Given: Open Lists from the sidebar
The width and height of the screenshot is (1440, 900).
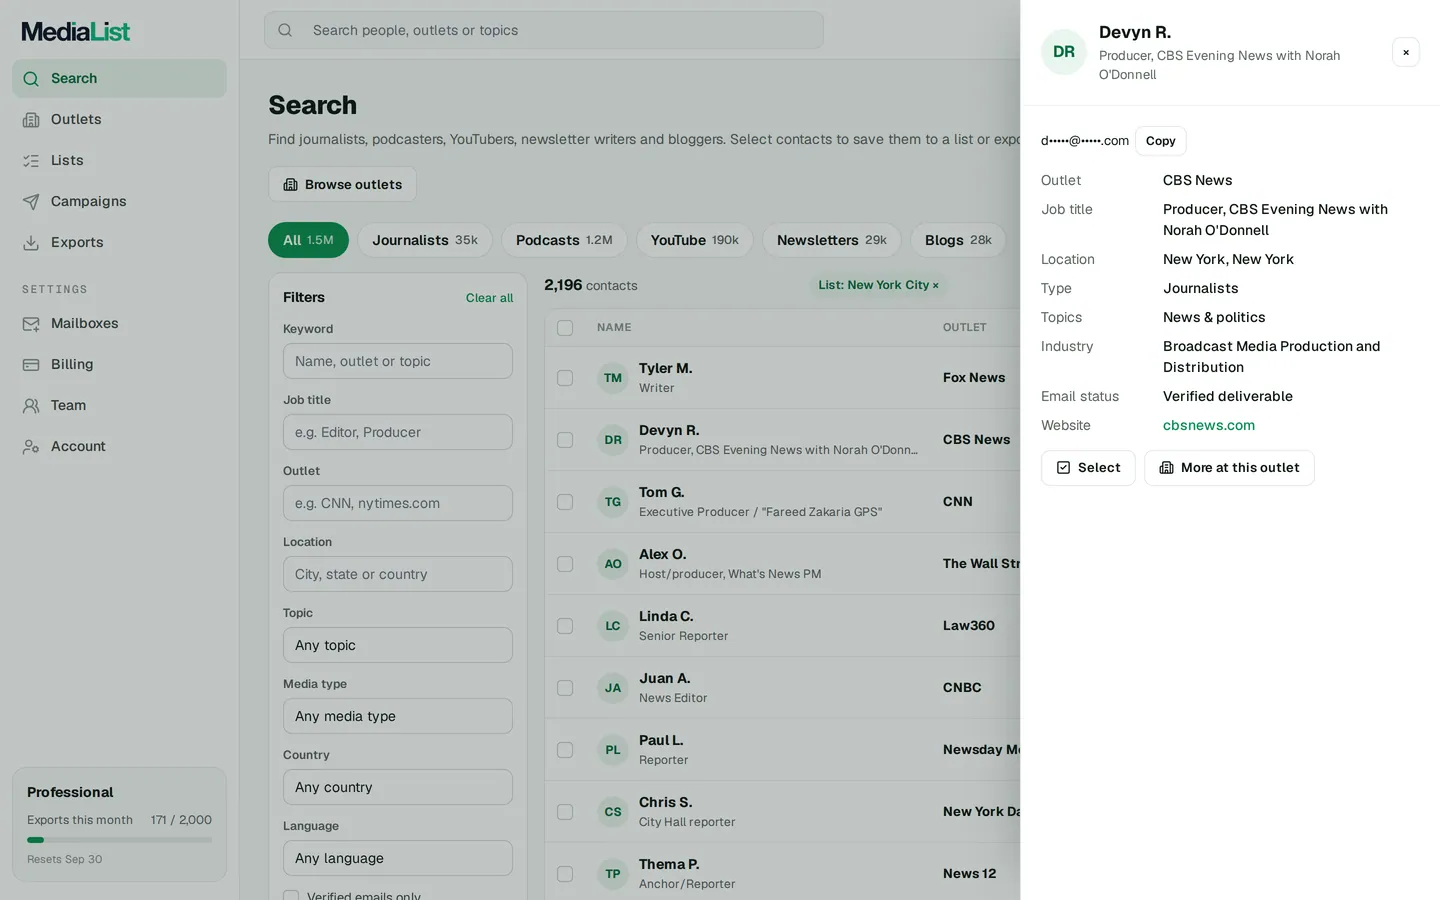Looking at the screenshot, I should (x=119, y=160).
